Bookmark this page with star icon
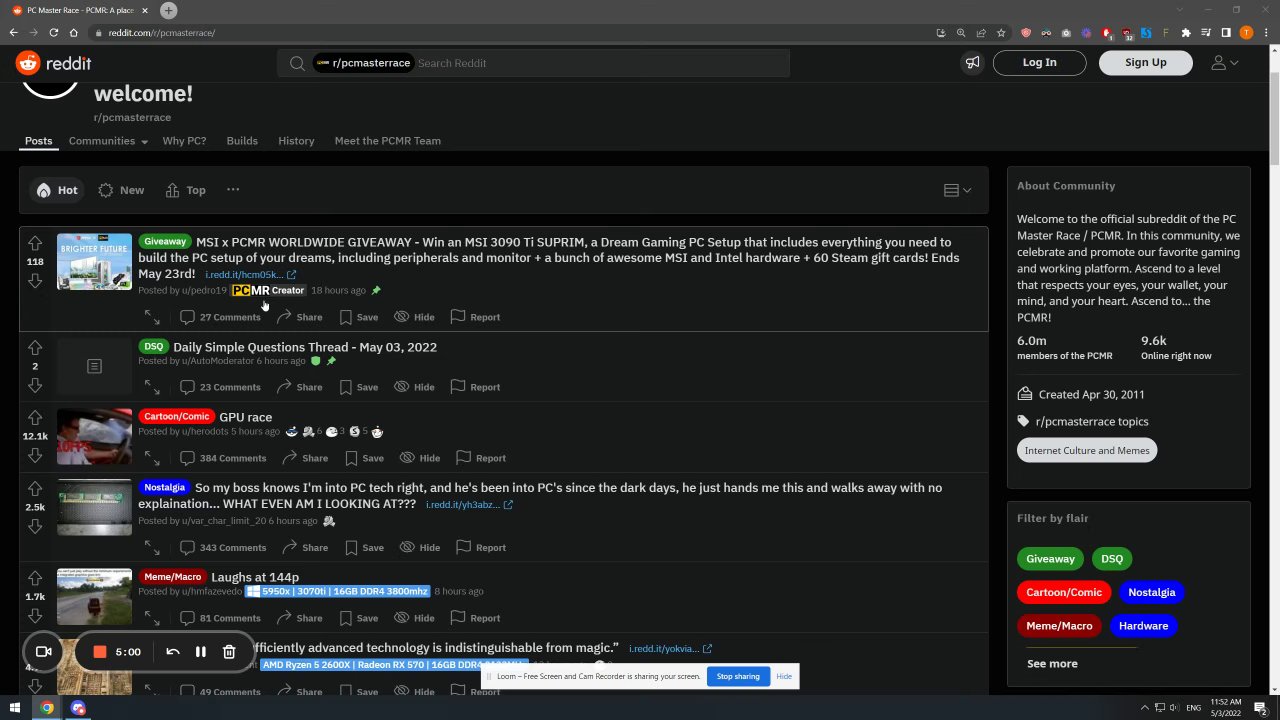Image resolution: width=1280 pixels, height=720 pixels. click(x=1001, y=32)
